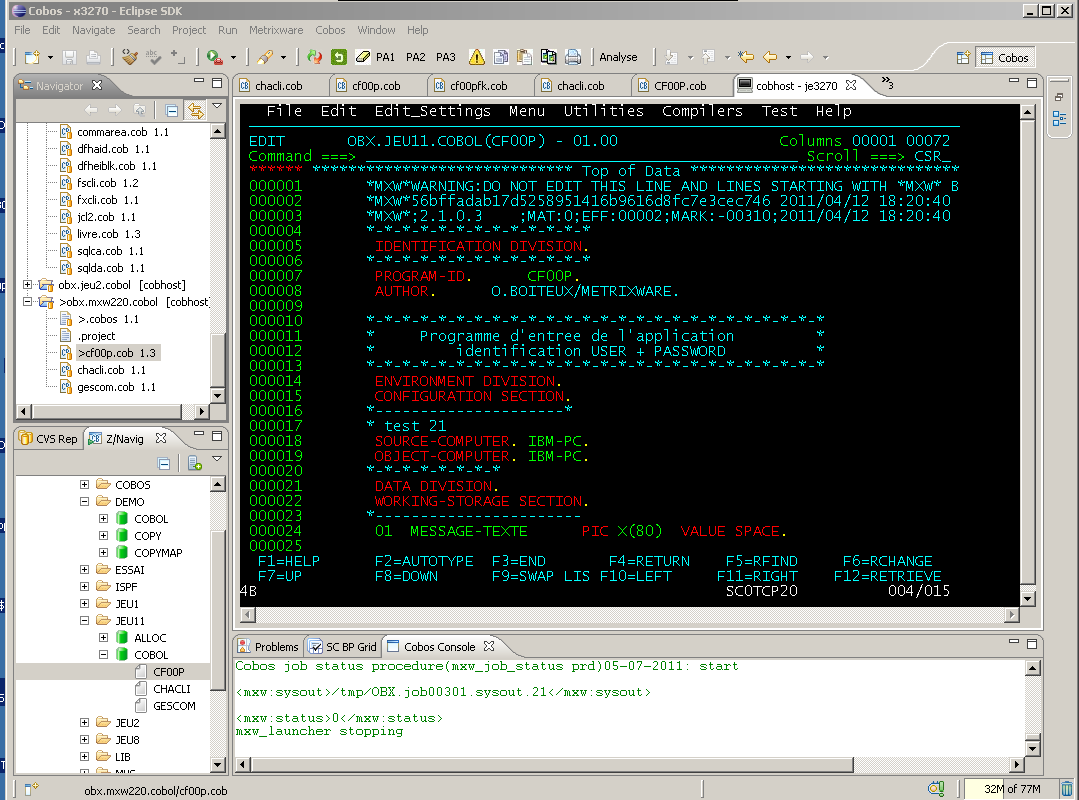Open the Navigator view menu triangle
The height and width of the screenshot is (800, 1079).
(217, 107)
